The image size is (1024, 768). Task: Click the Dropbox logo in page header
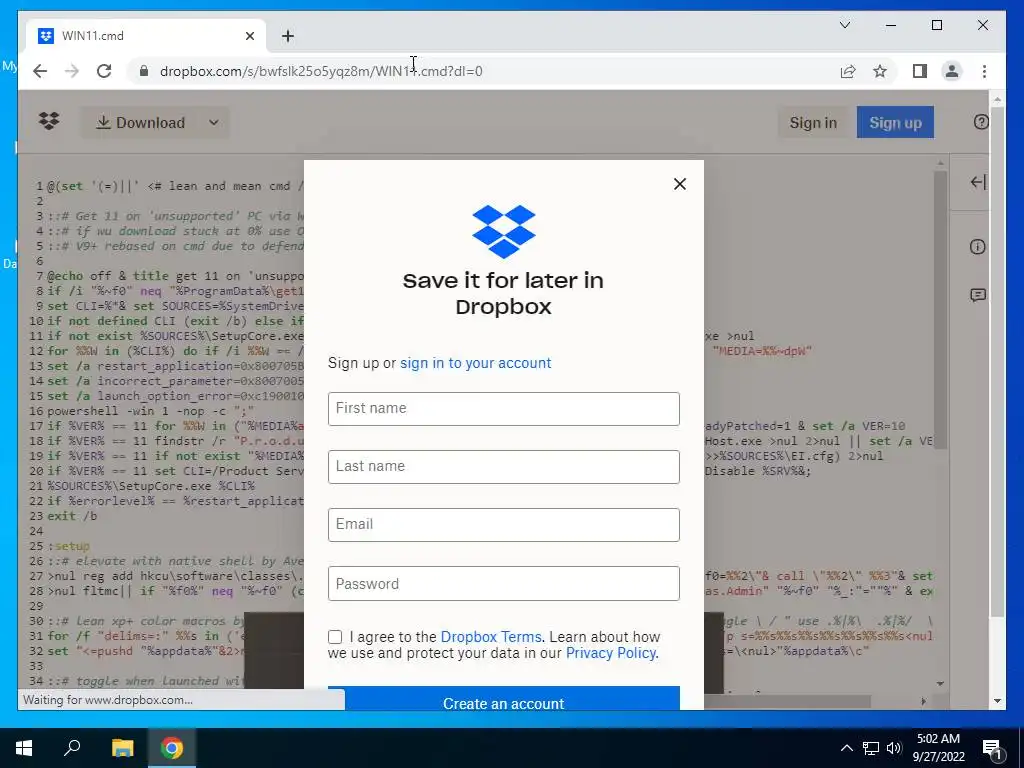point(49,121)
